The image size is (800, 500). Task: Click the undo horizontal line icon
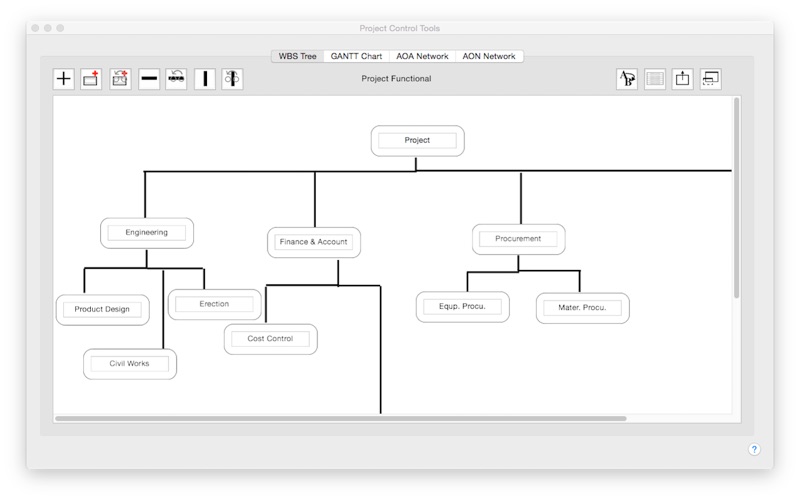tap(176, 79)
